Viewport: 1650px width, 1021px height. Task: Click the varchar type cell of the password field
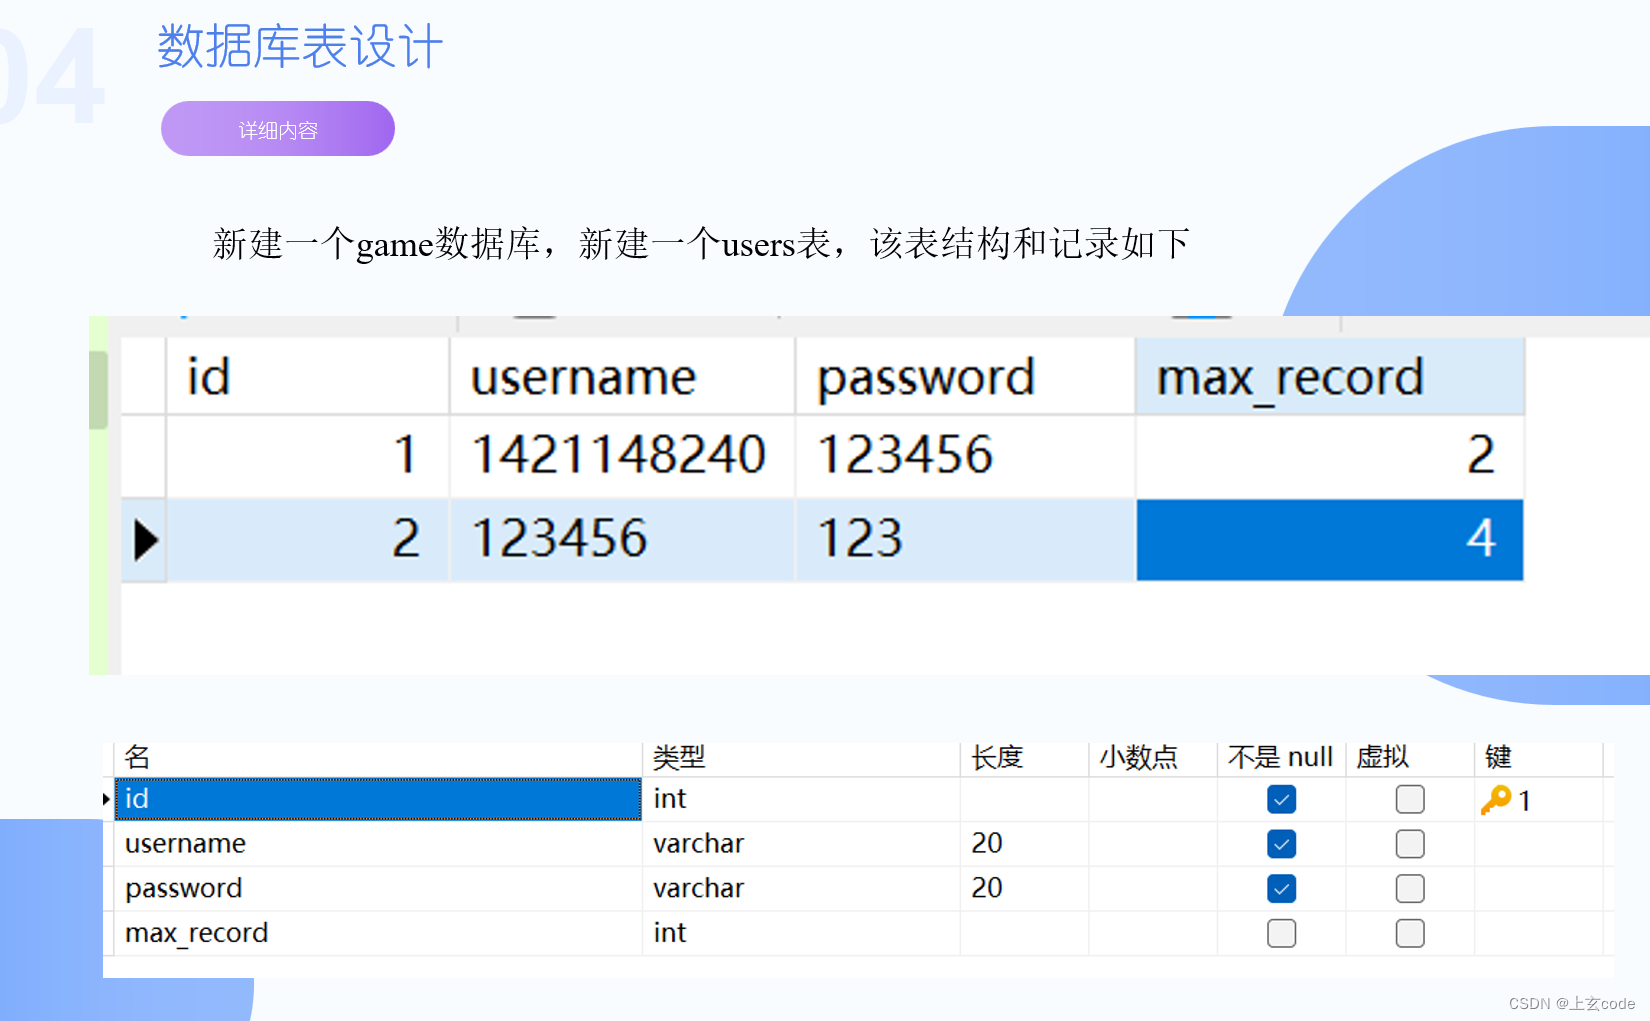coord(801,888)
